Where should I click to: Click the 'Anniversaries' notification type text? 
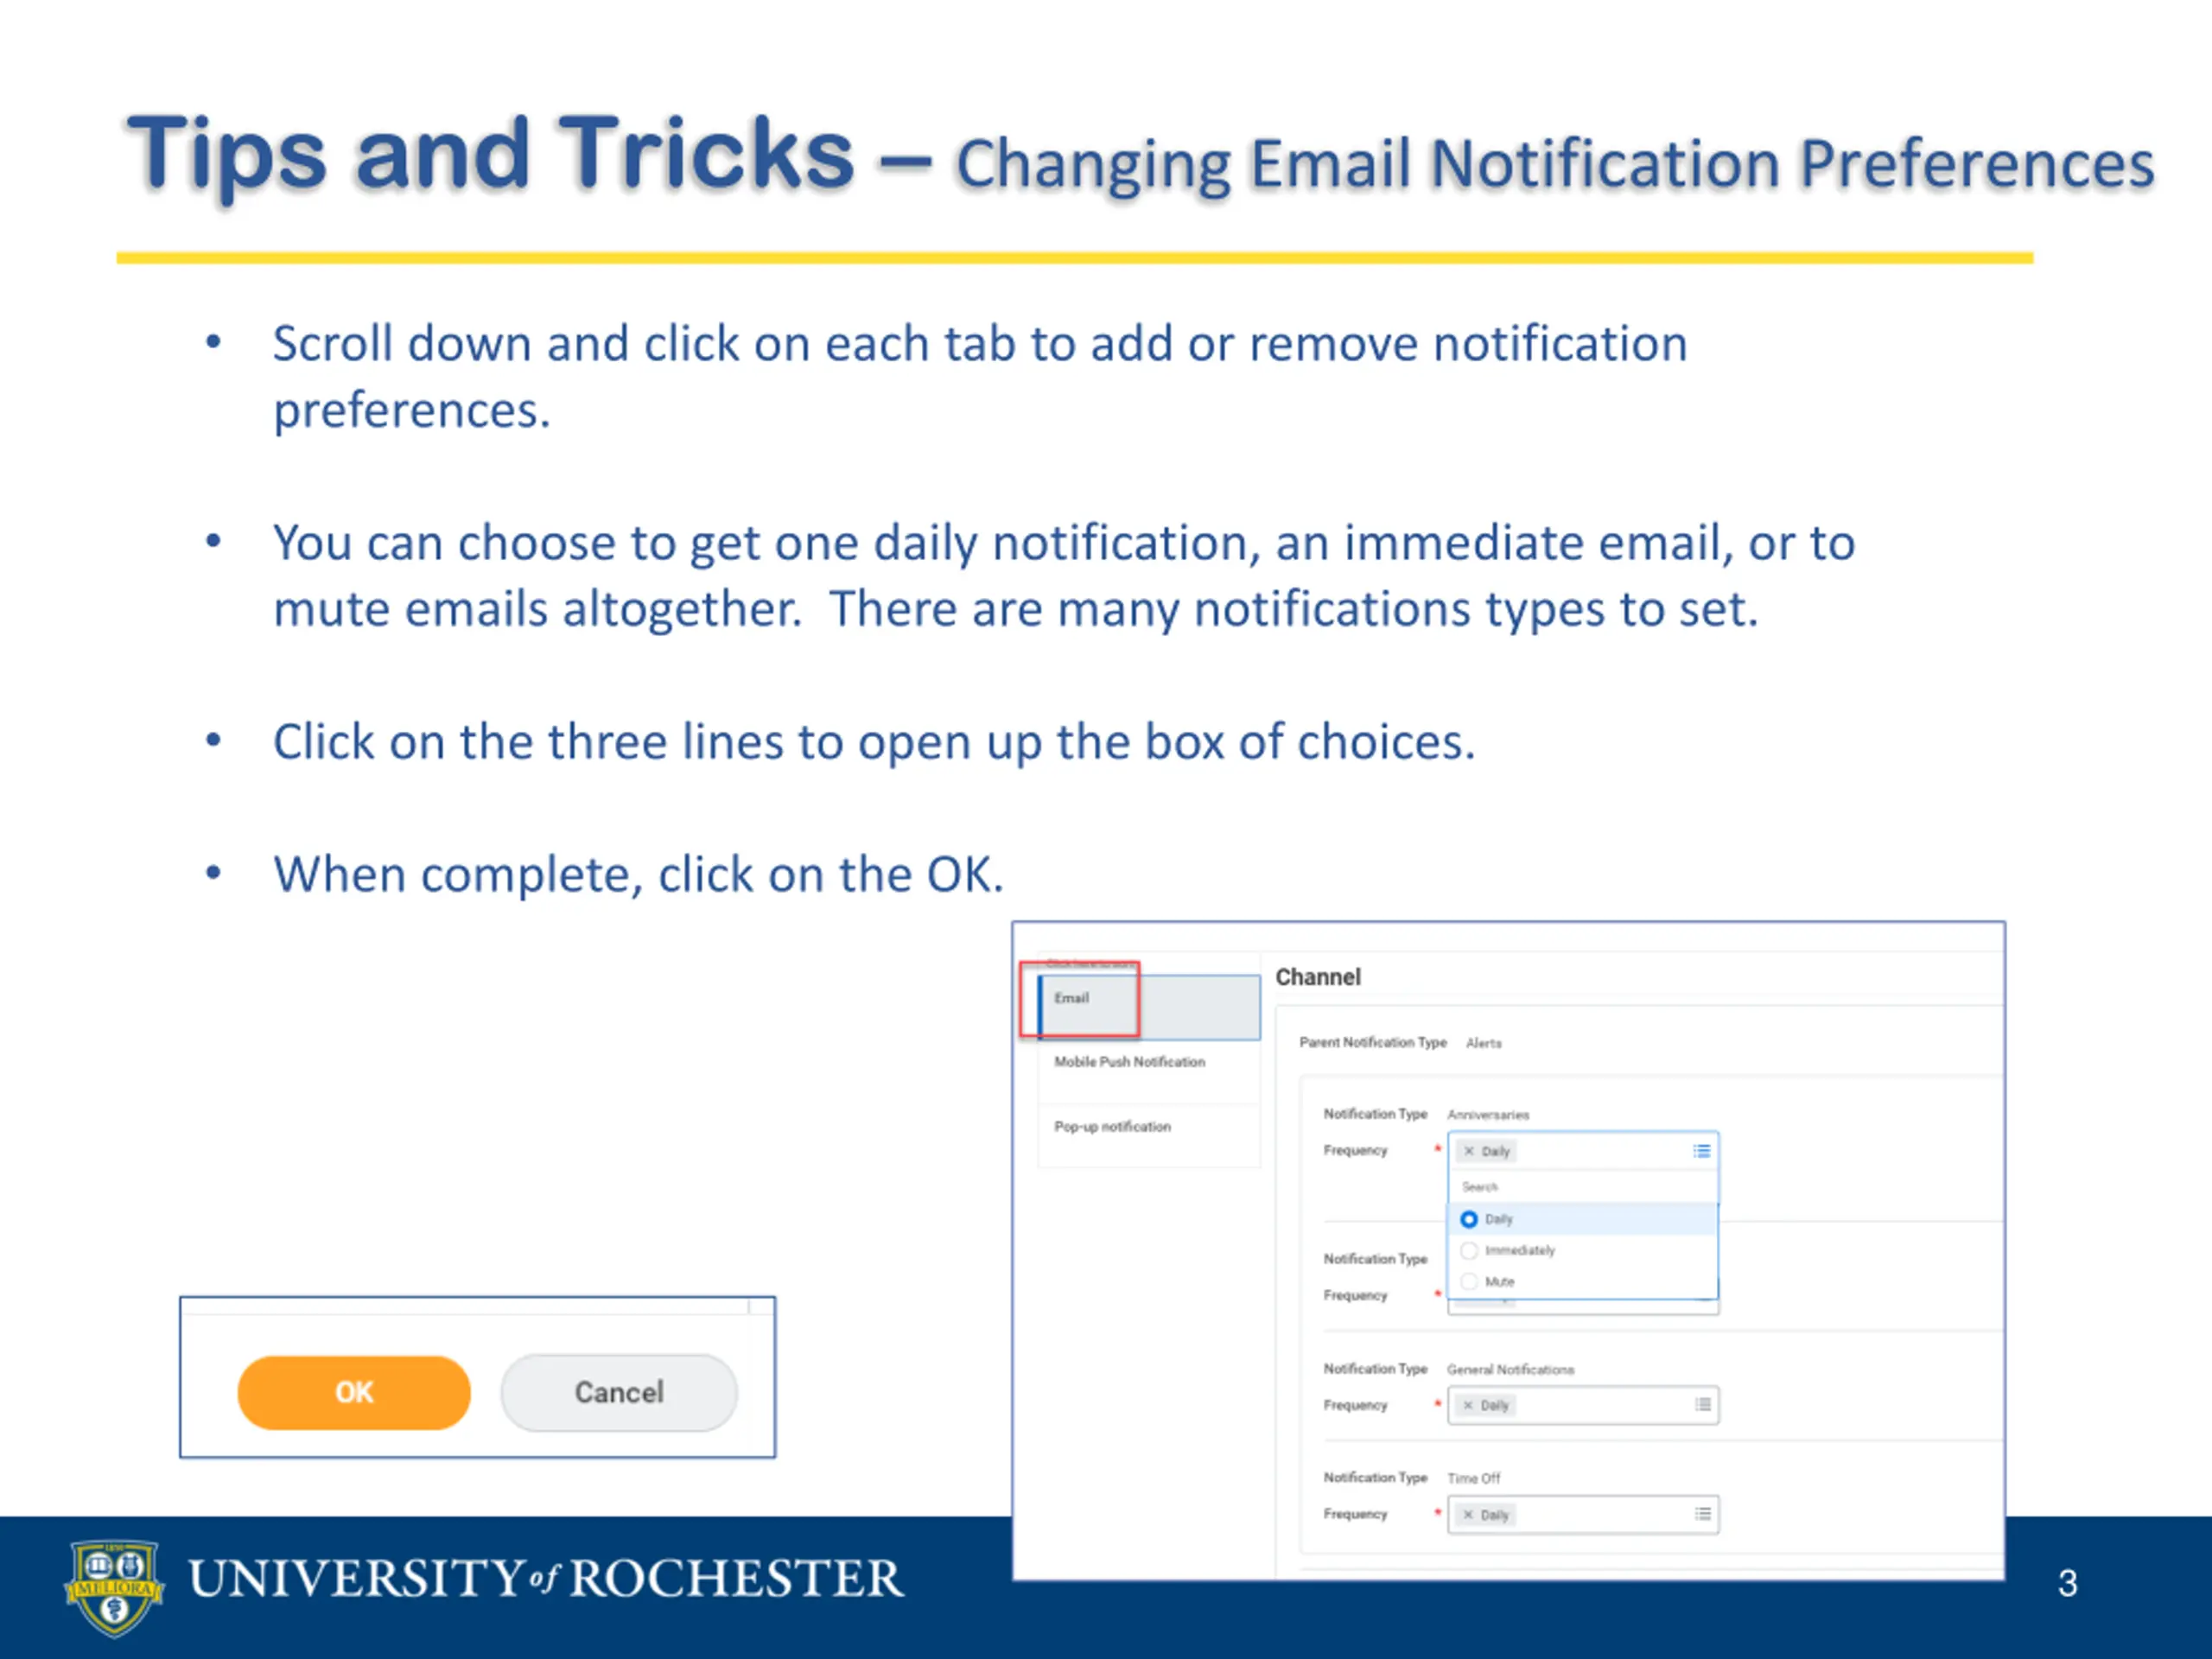(1488, 1114)
